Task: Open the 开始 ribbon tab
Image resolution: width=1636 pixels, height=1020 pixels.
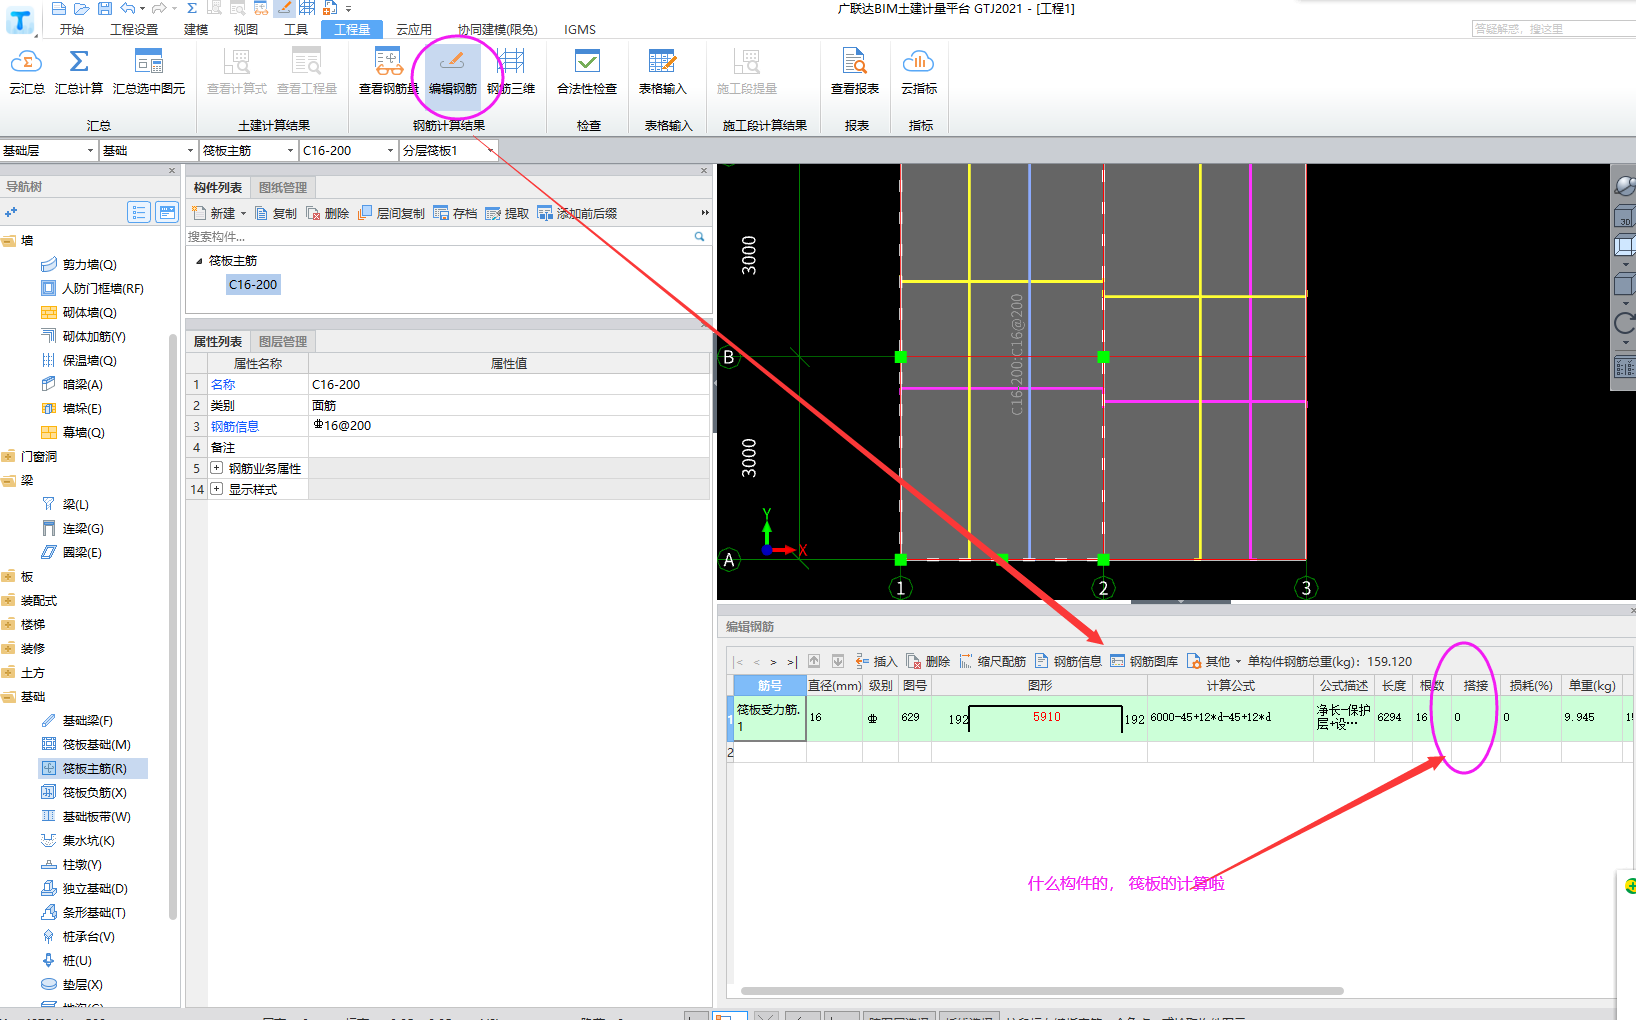Action: pyautogui.click(x=72, y=29)
